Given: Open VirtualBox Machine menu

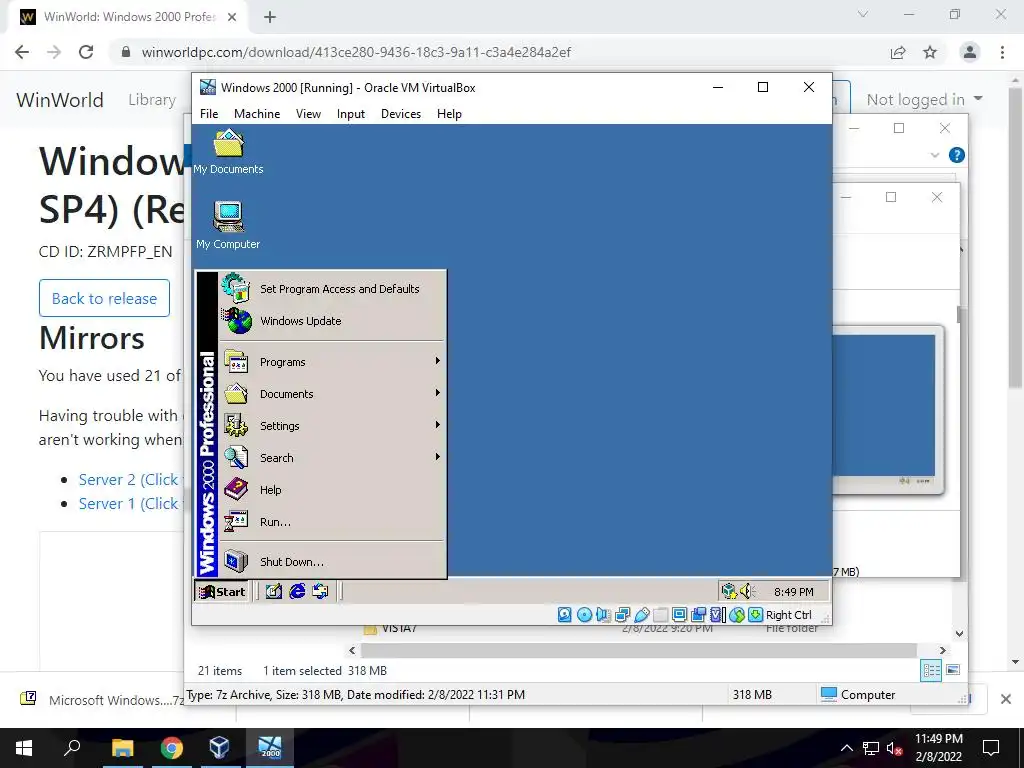Looking at the screenshot, I should pyautogui.click(x=257, y=114).
